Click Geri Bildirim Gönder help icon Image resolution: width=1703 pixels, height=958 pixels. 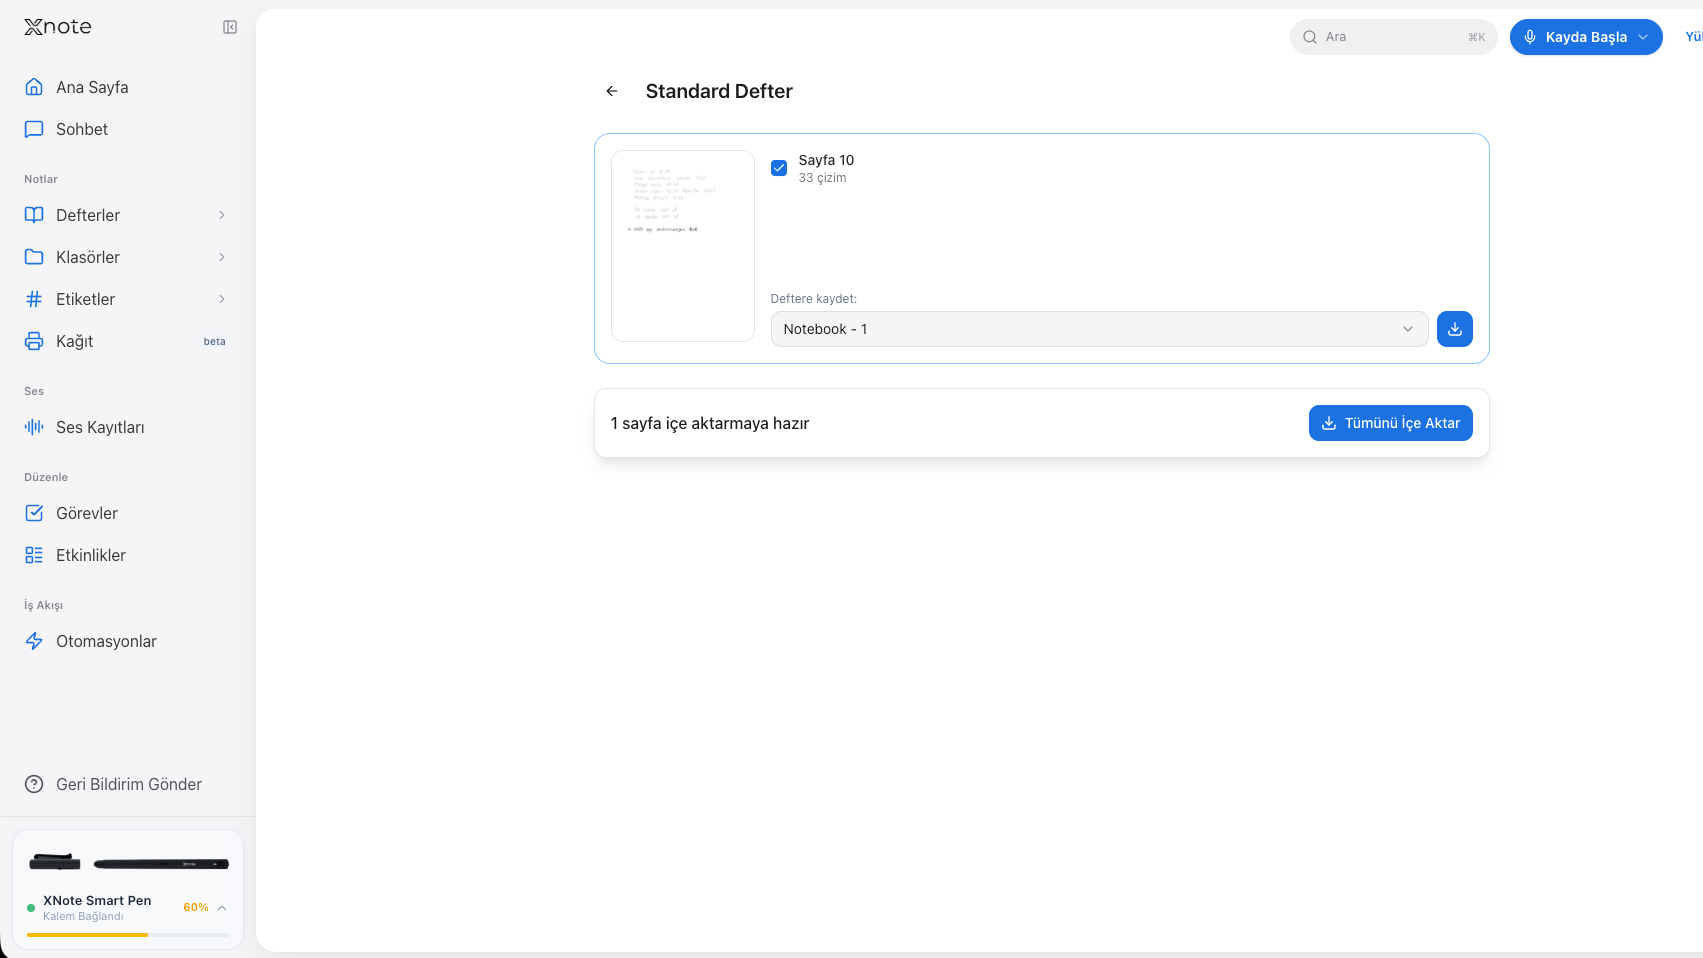click(x=34, y=784)
